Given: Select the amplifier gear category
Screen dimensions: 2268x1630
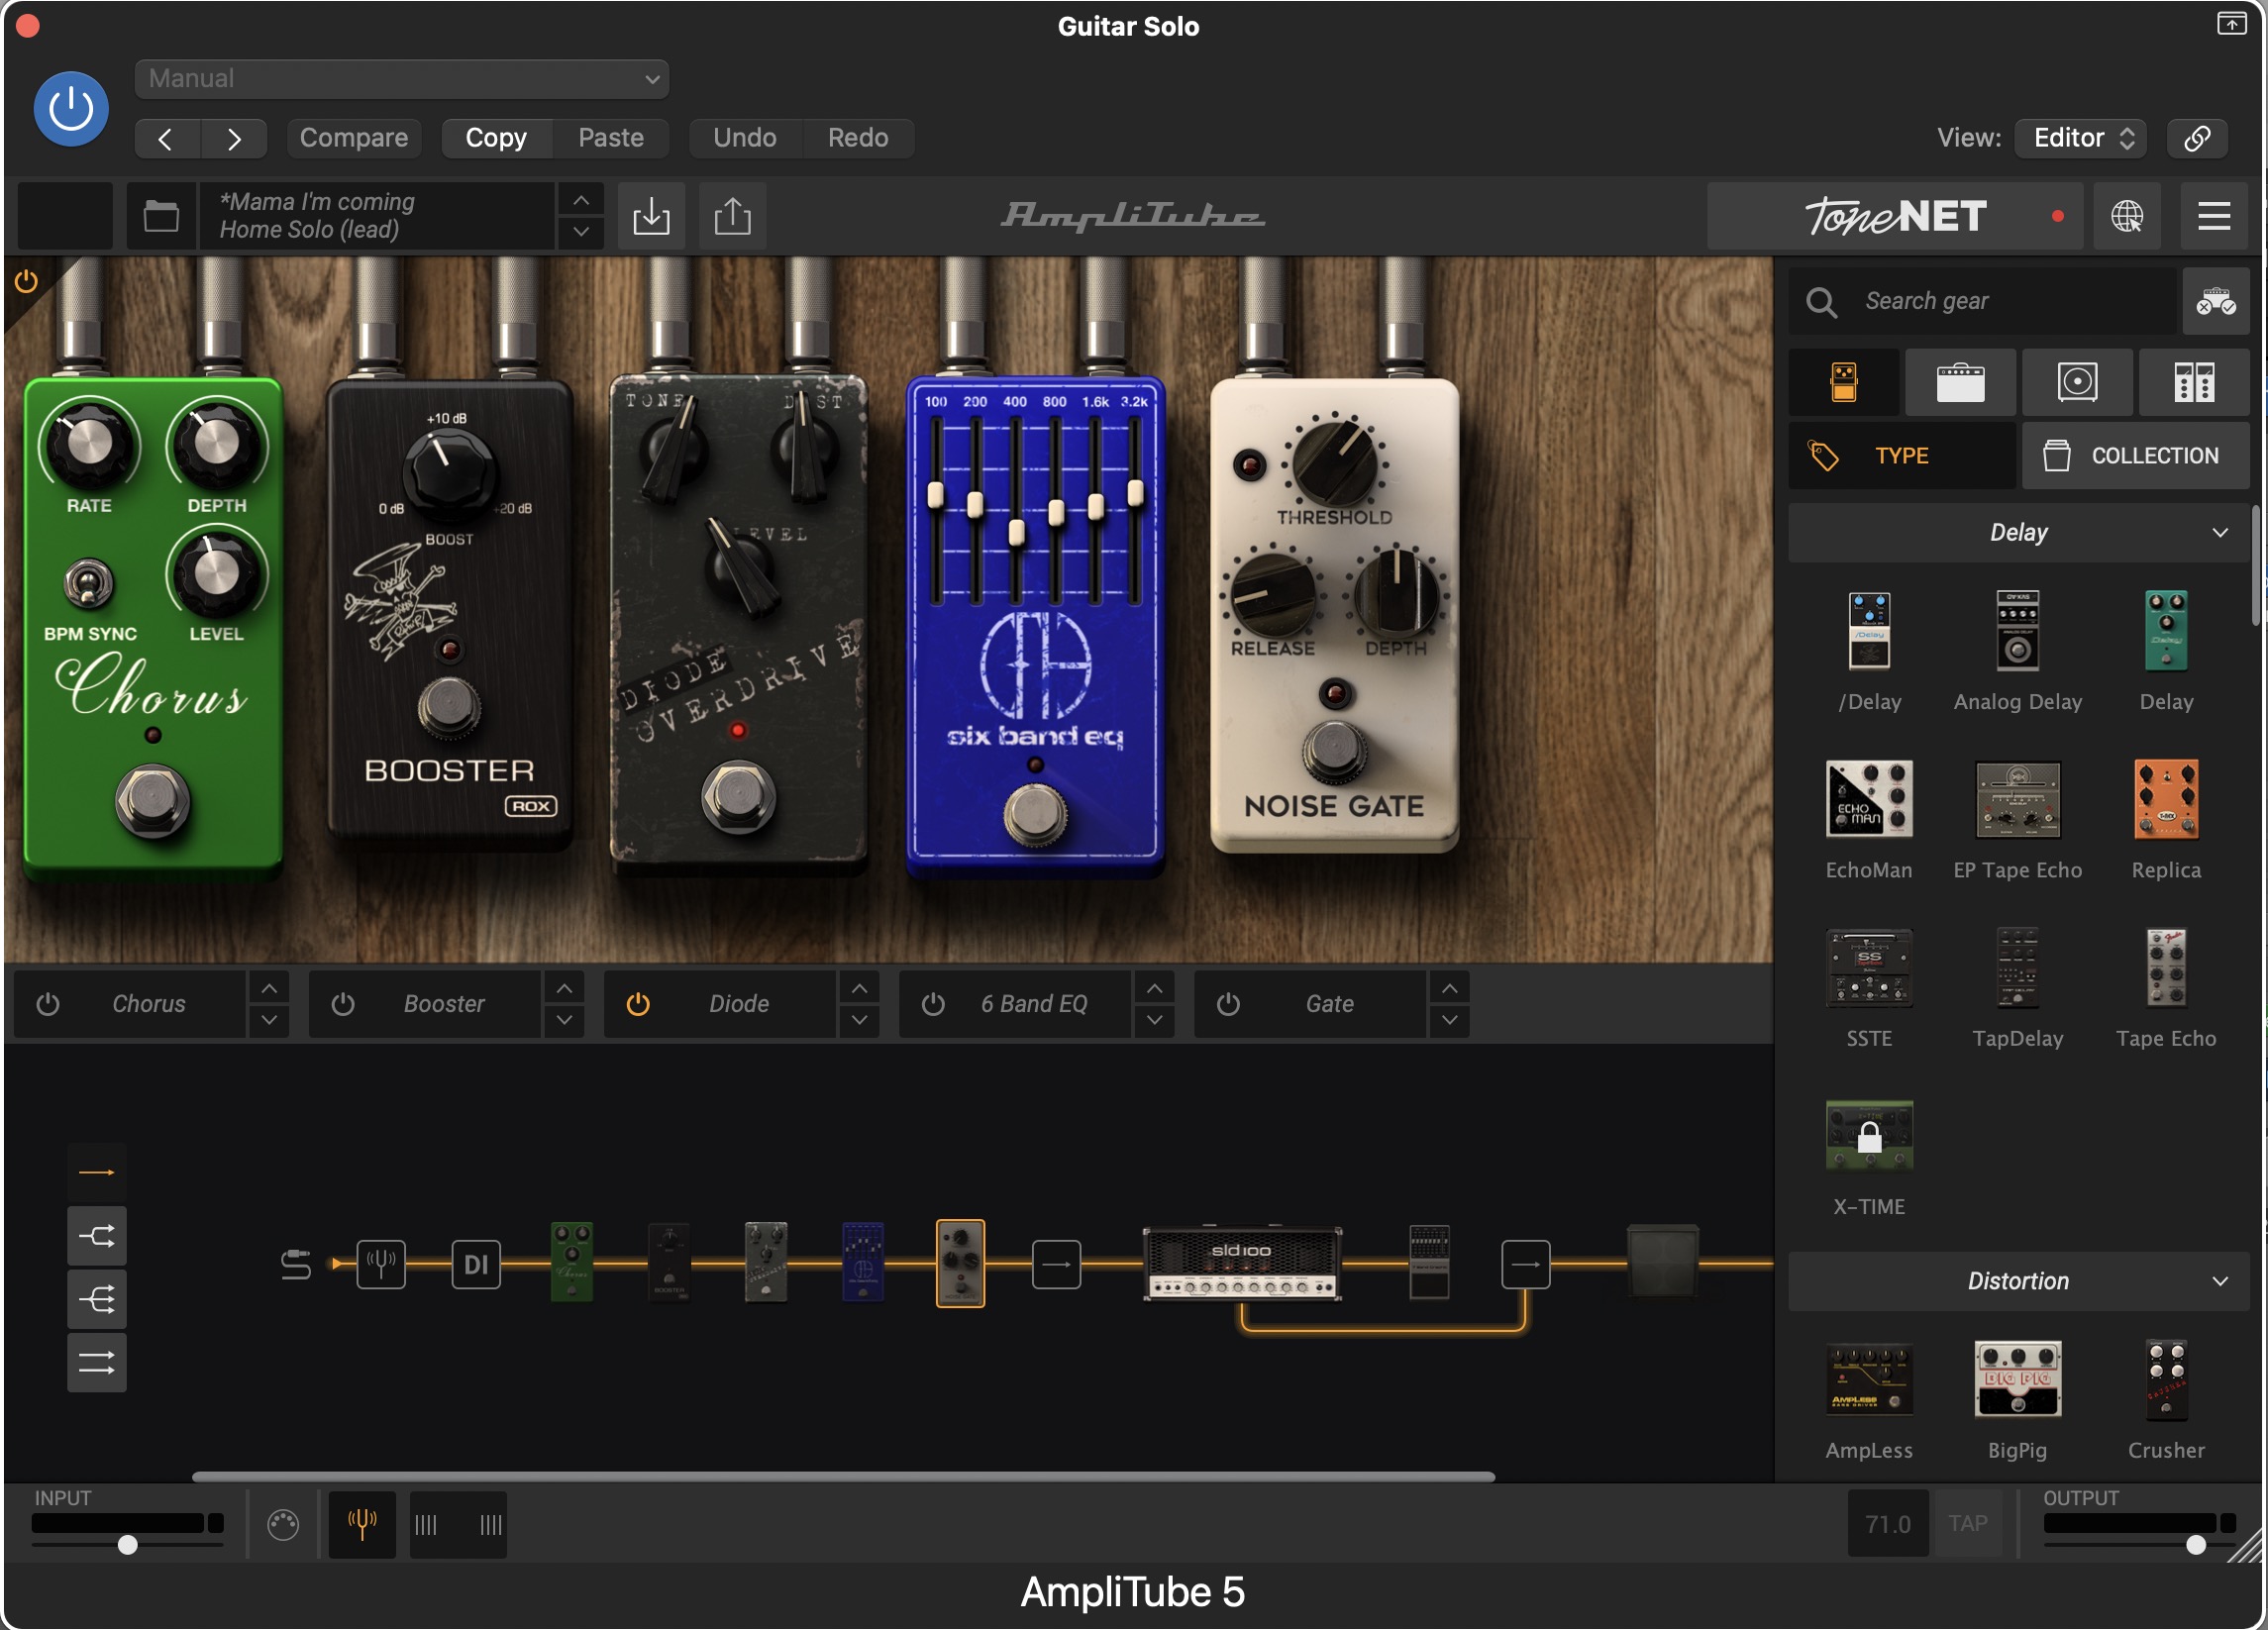Looking at the screenshot, I should (x=1960, y=383).
